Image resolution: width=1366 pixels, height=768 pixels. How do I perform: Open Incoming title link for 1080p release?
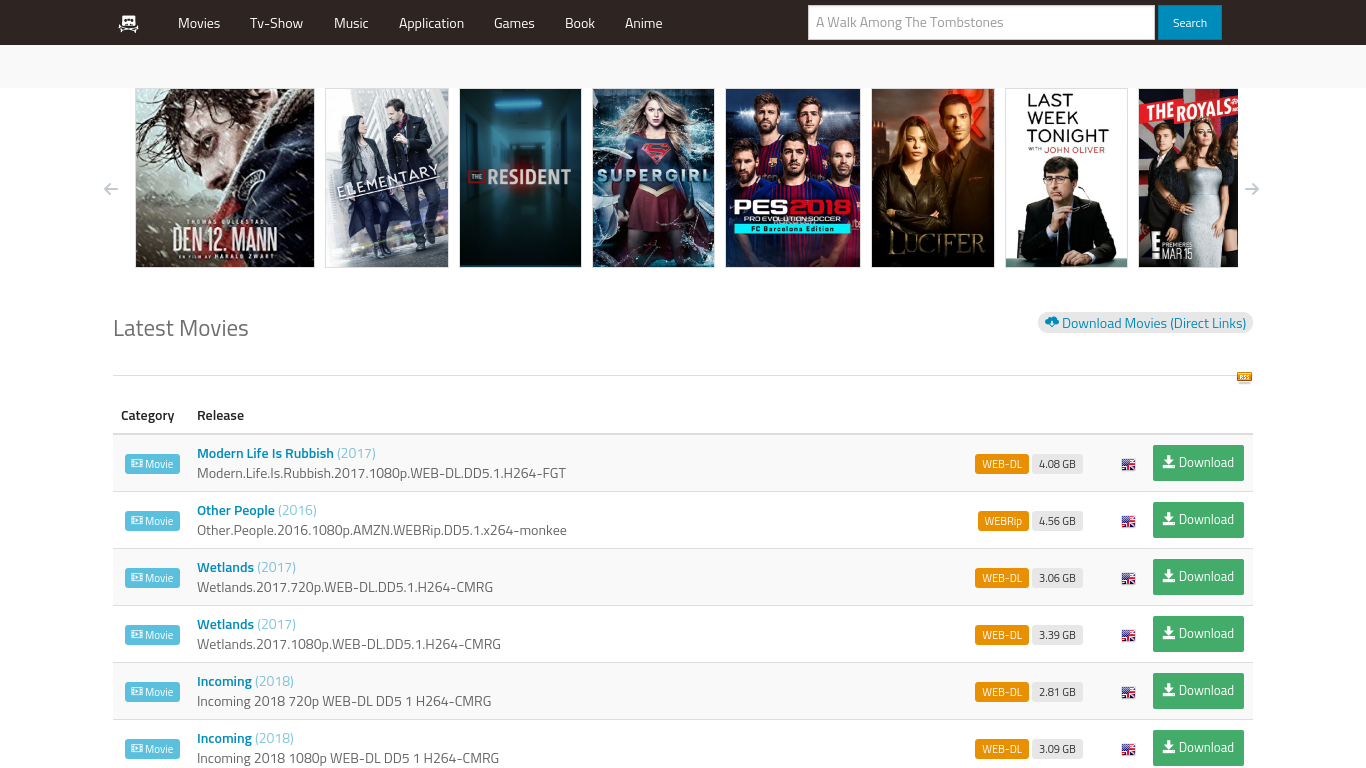click(224, 739)
